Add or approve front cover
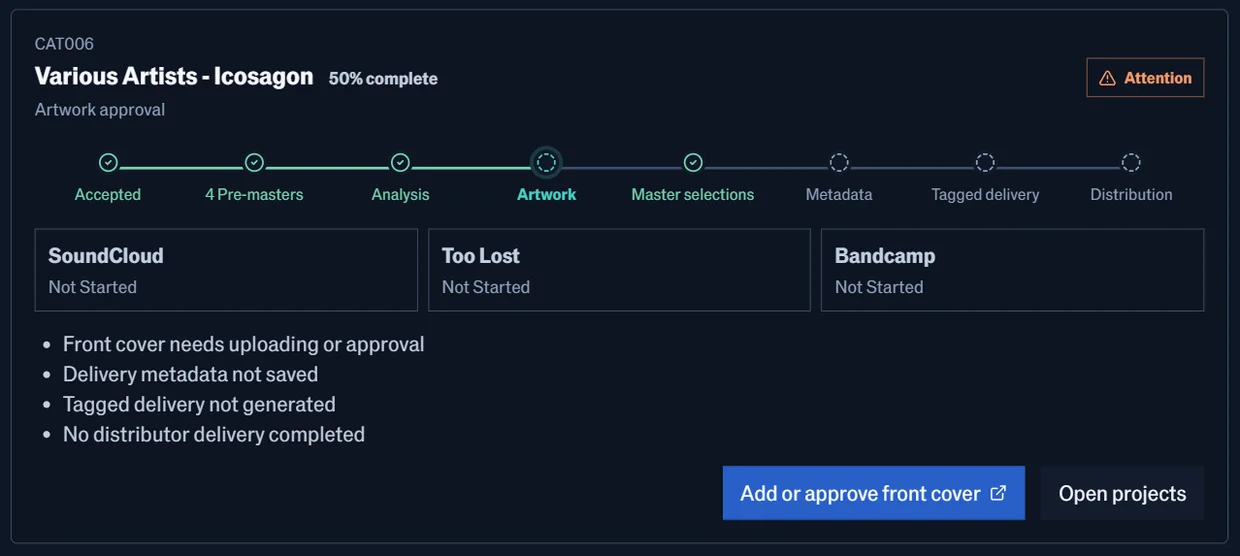This screenshot has width=1240, height=556. (x=874, y=493)
